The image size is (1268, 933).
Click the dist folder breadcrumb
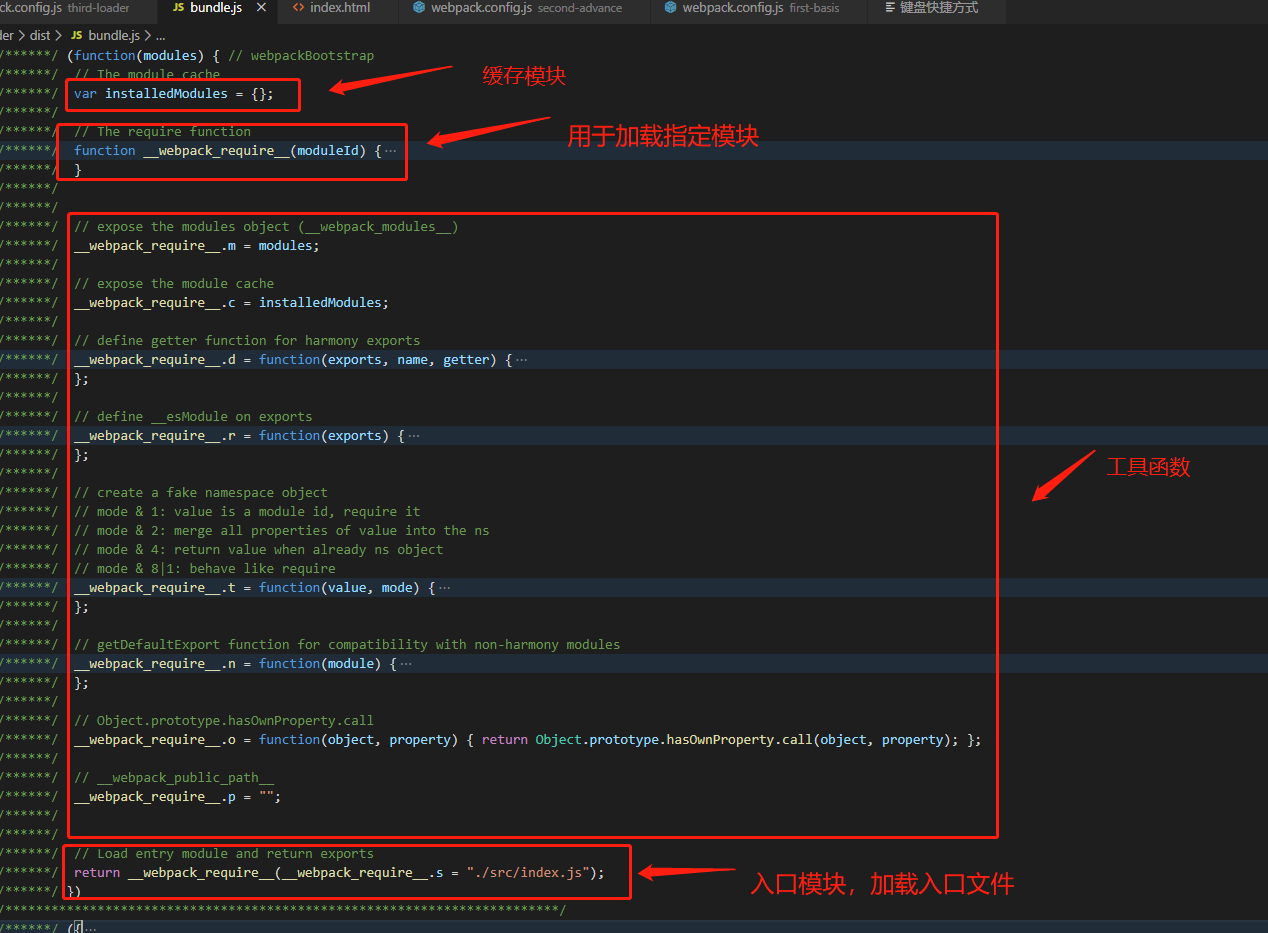coord(39,36)
